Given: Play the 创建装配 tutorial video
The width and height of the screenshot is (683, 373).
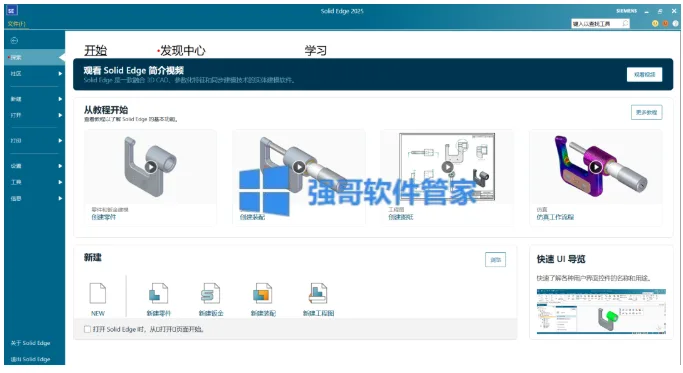Looking at the screenshot, I should tap(299, 167).
